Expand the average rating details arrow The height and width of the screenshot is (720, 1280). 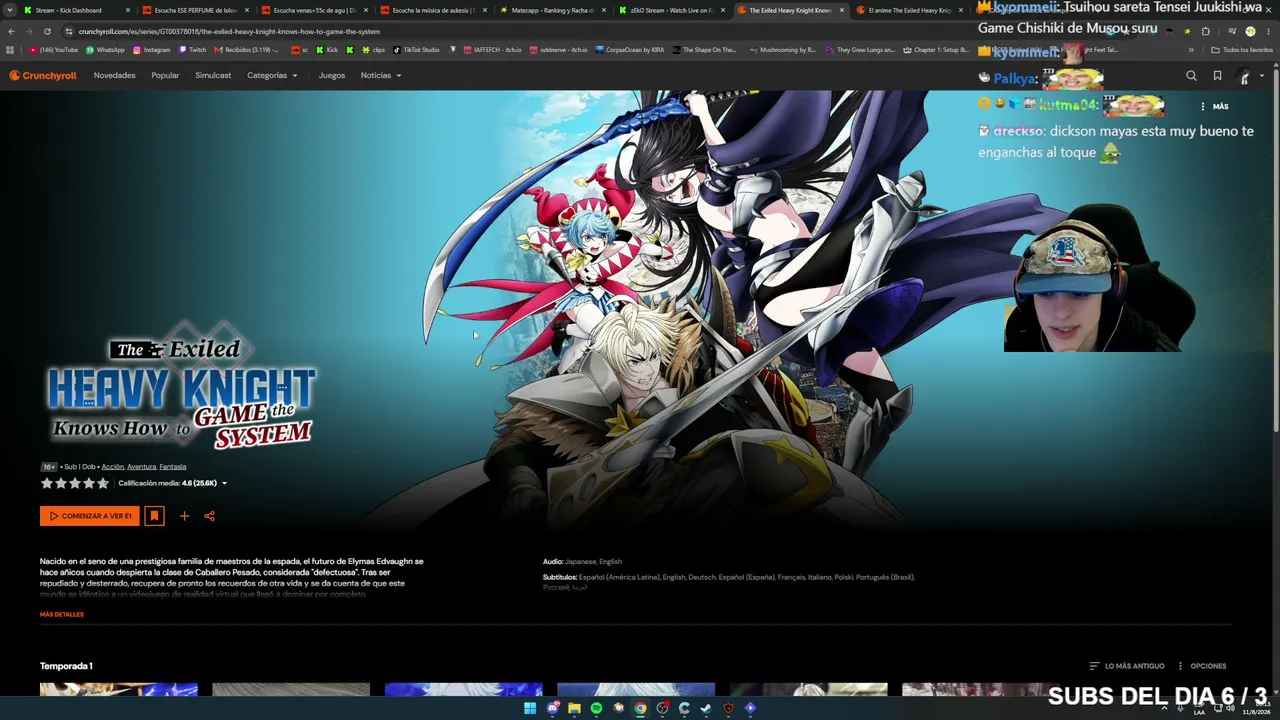coord(224,483)
